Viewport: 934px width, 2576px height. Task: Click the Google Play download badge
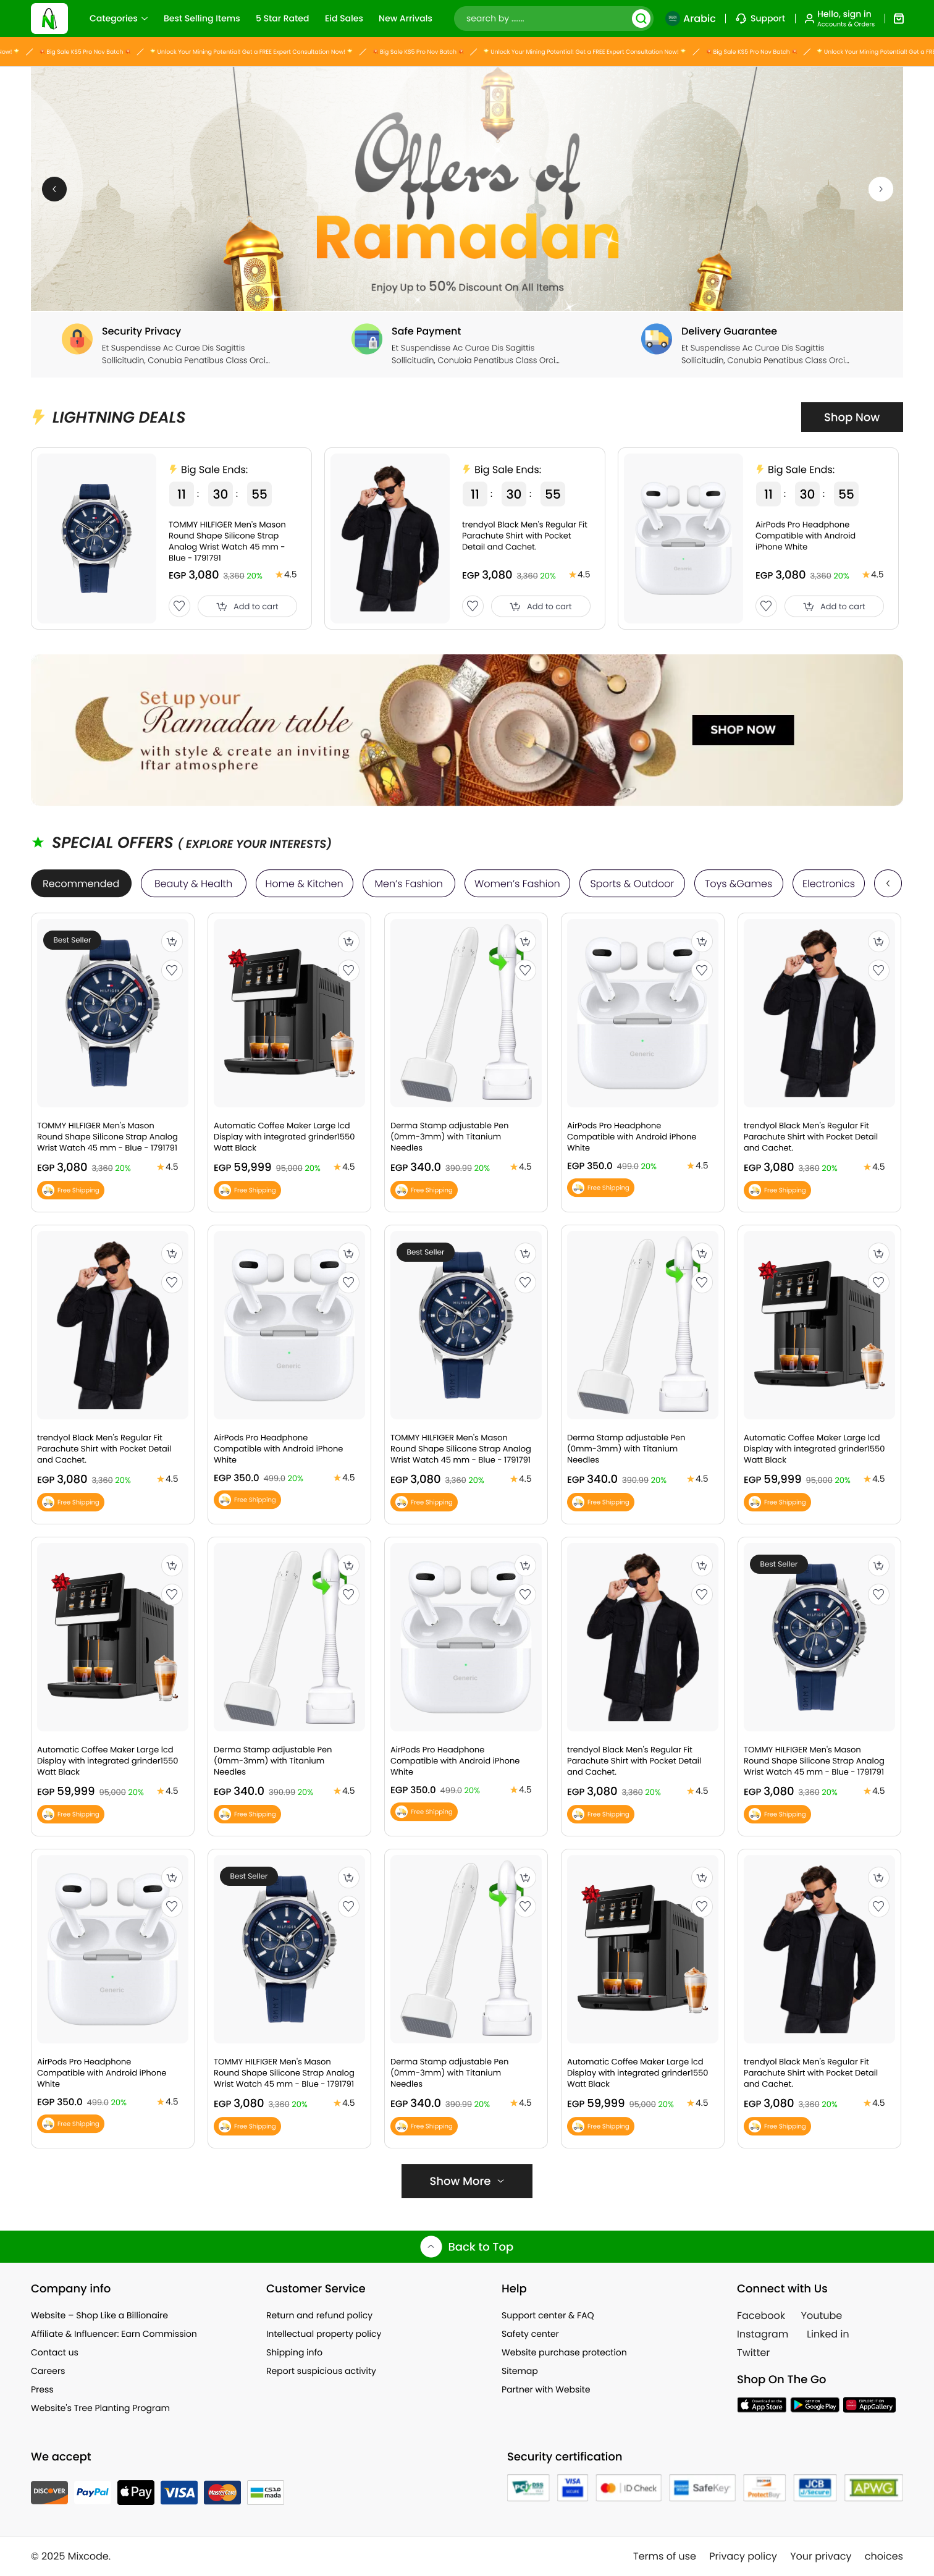click(815, 2405)
